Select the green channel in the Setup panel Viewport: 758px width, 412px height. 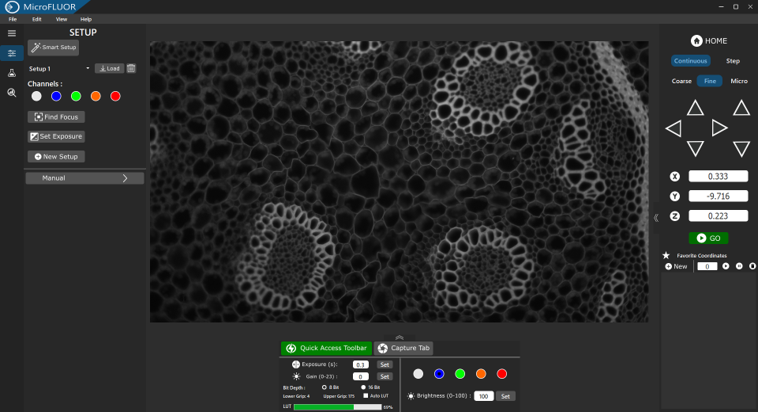76,96
